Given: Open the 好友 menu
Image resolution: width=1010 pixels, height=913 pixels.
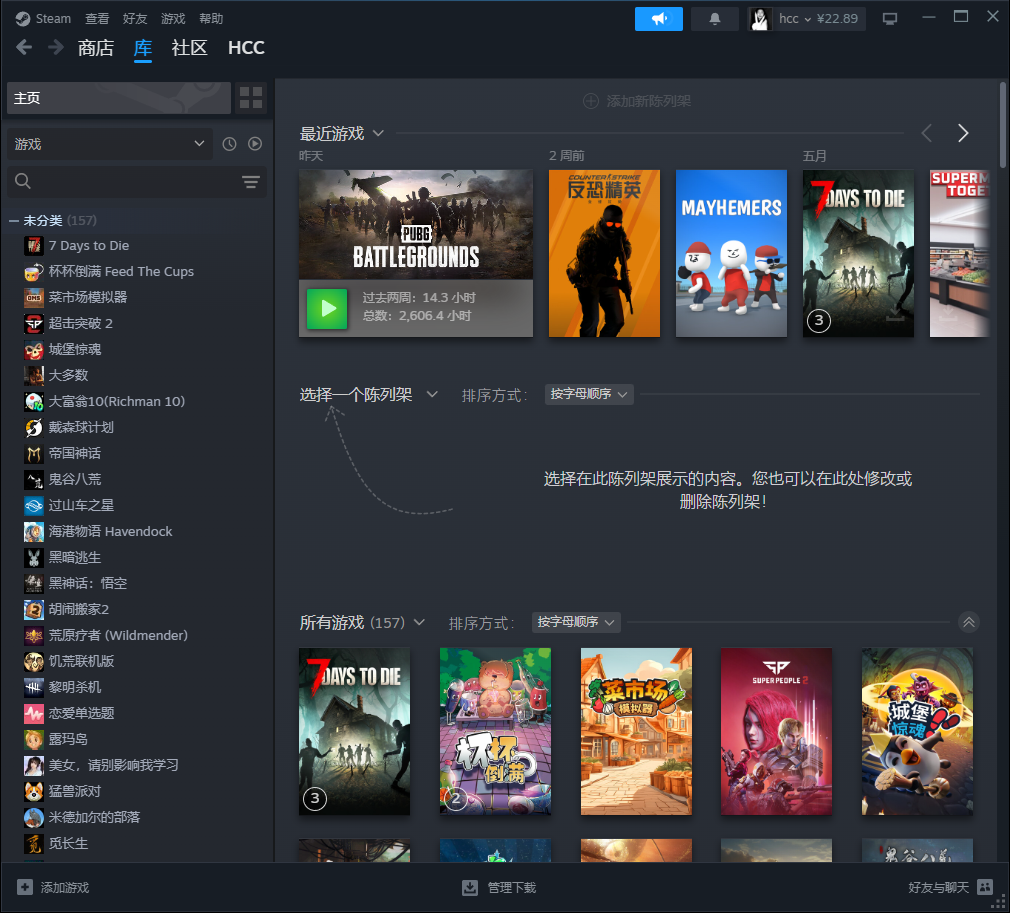Looking at the screenshot, I should [135, 19].
